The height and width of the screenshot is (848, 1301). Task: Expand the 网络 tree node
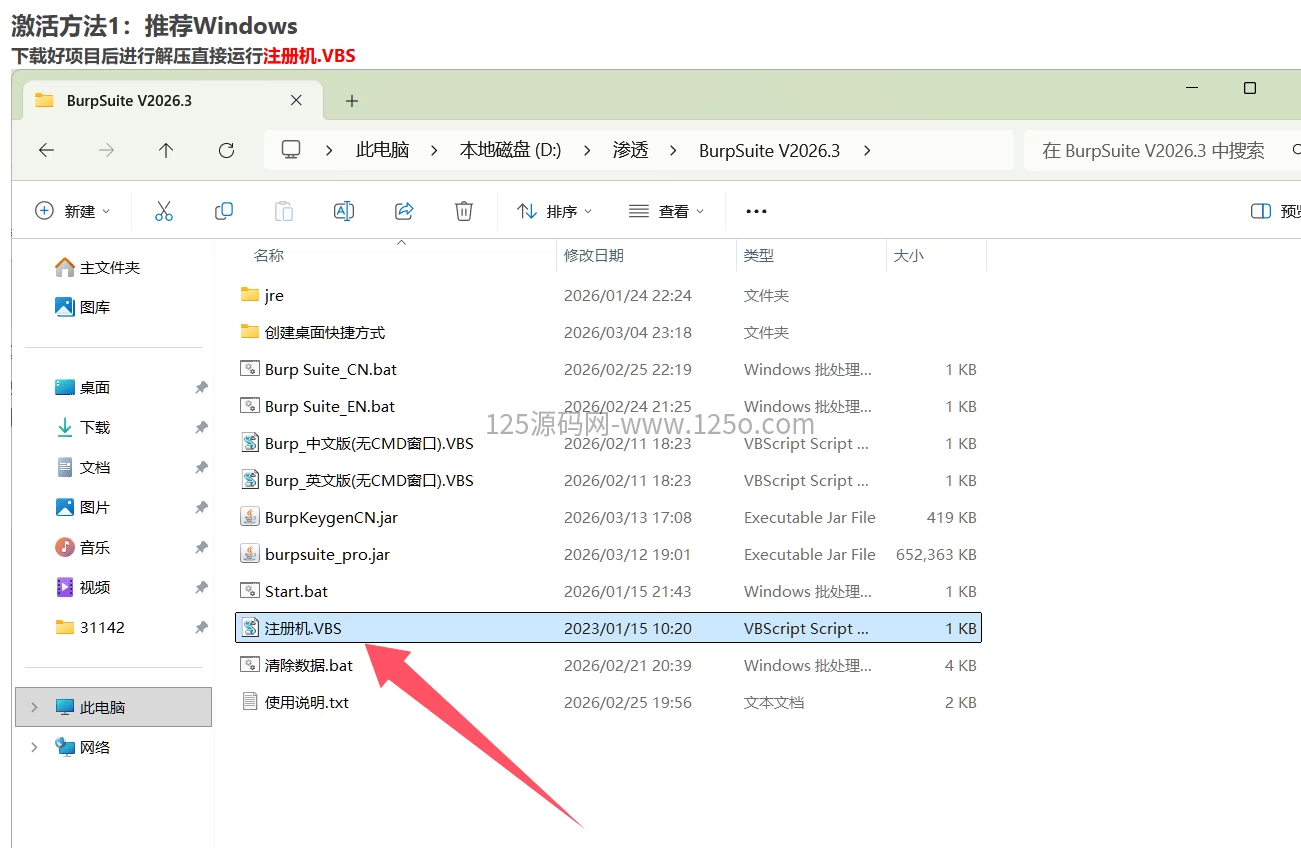(x=34, y=747)
